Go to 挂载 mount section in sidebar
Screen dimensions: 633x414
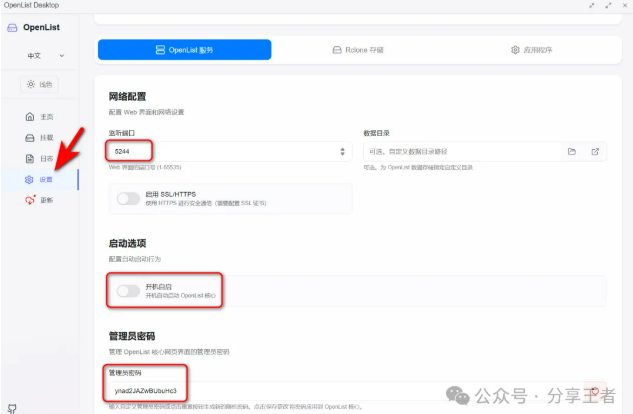40,138
